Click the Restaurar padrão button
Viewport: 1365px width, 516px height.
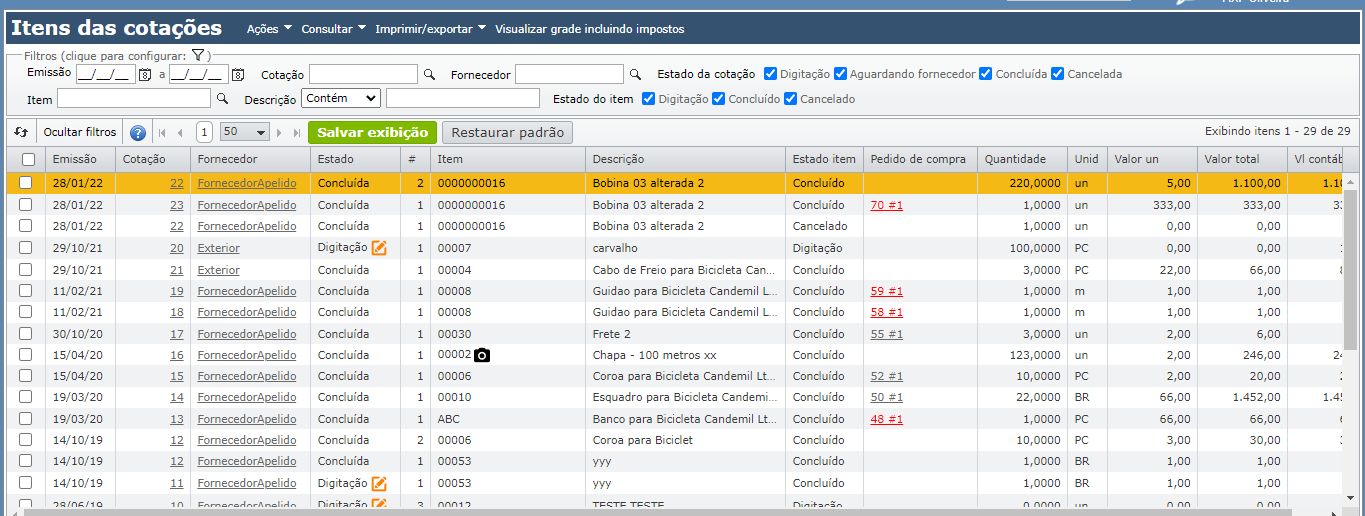pos(508,132)
